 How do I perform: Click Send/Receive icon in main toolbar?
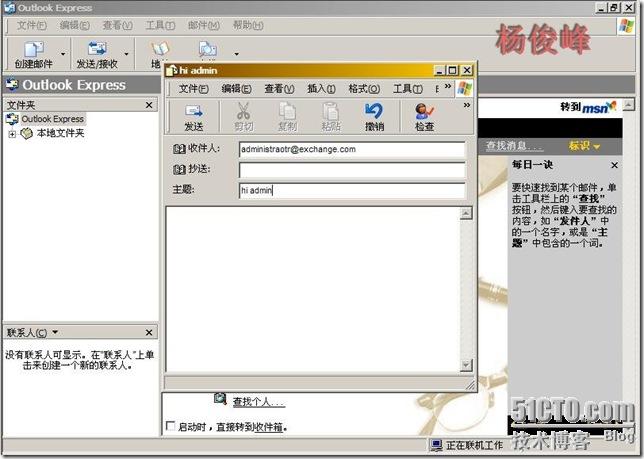pos(97,49)
